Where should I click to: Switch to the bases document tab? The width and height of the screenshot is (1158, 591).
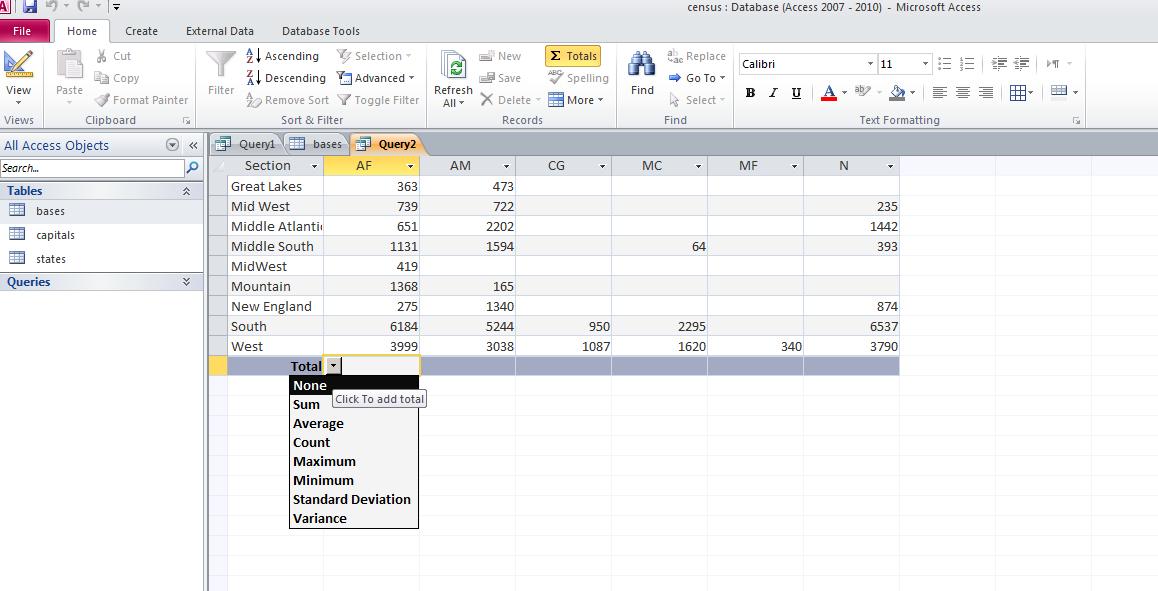point(316,144)
